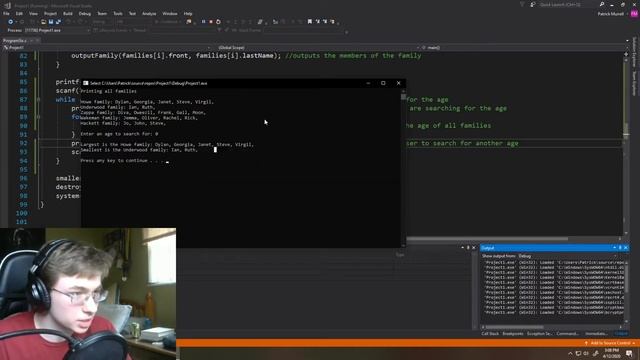Click the feedback icon near Quick Launch
Screen dimensions: 640x360
[533, 4]
